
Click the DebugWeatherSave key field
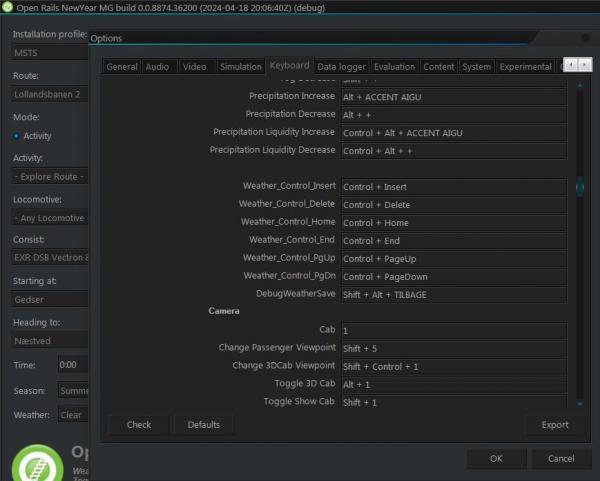tap(454, 295)
